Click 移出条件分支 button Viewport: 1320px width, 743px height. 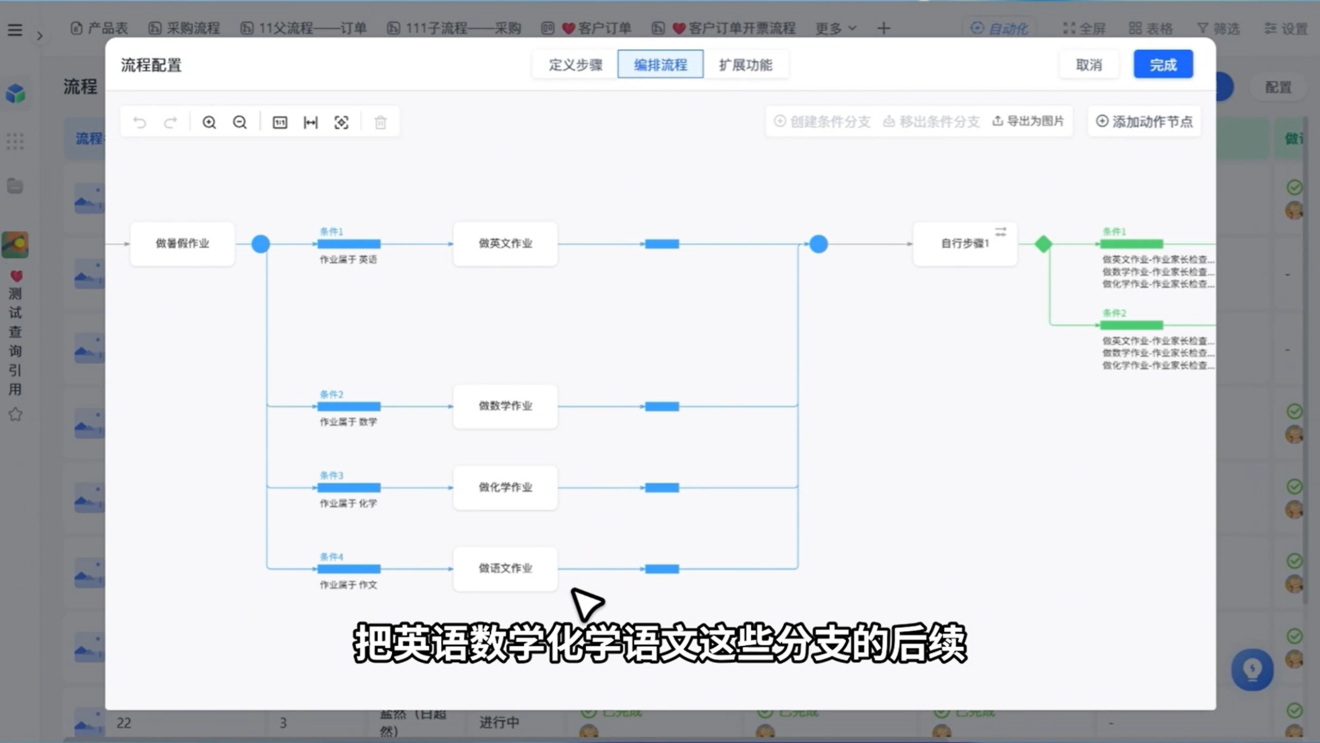[x=931, y=121]
